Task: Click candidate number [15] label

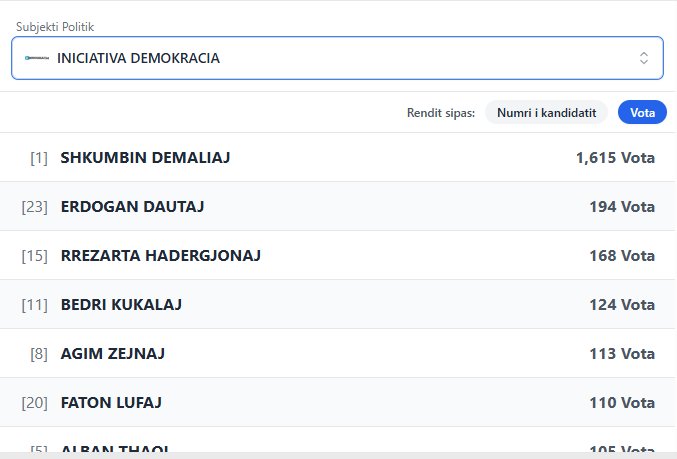Action: point(35,256)
